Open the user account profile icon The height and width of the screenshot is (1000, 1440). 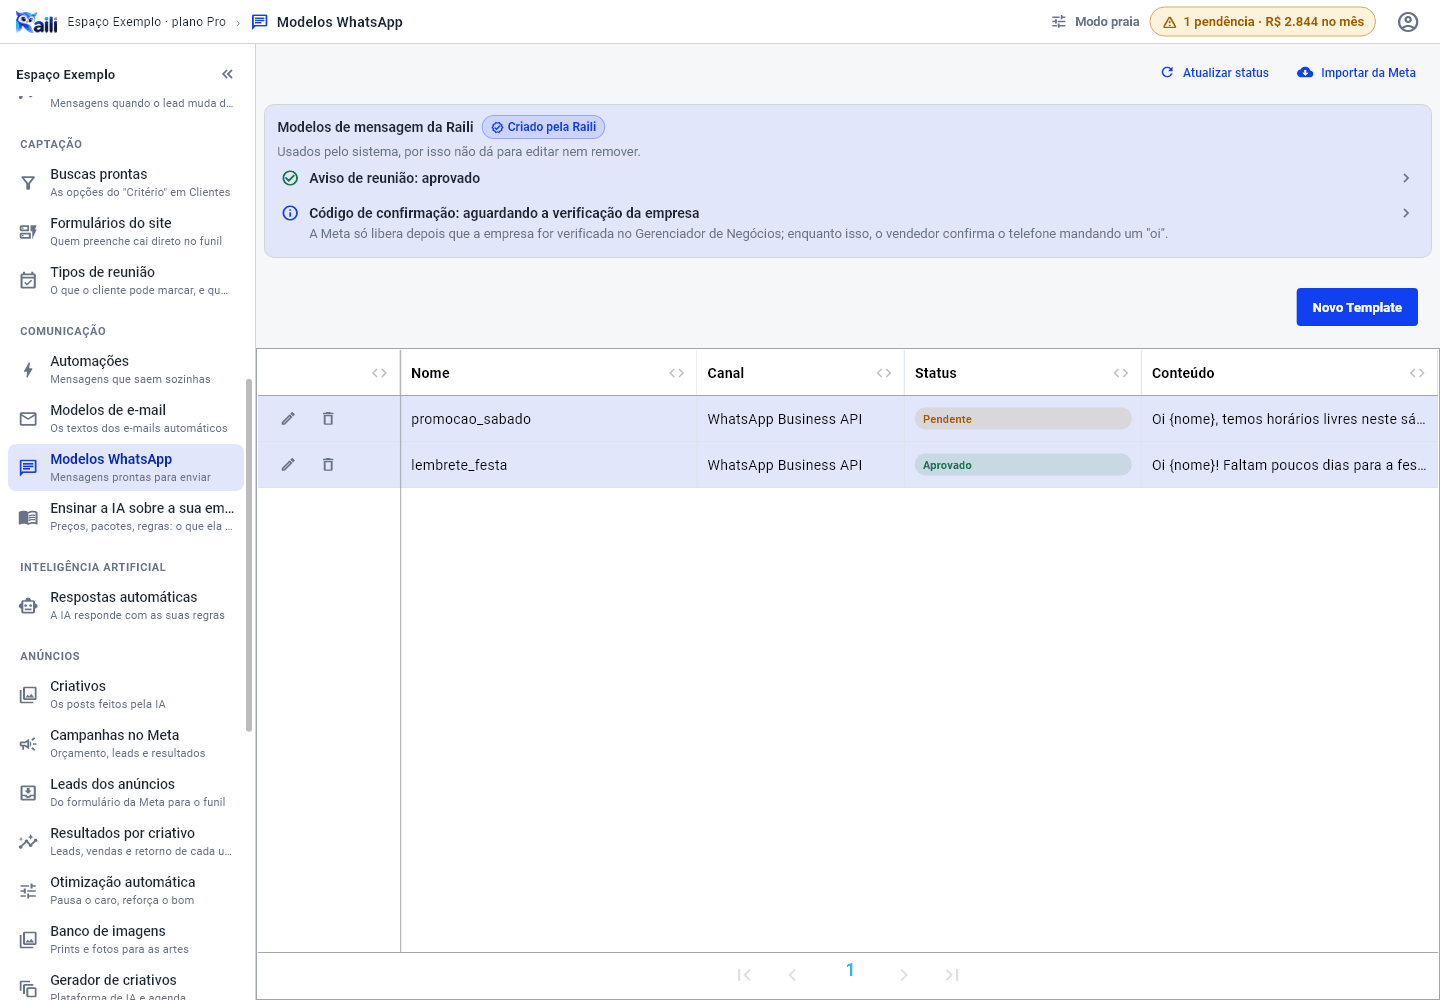1408,22
